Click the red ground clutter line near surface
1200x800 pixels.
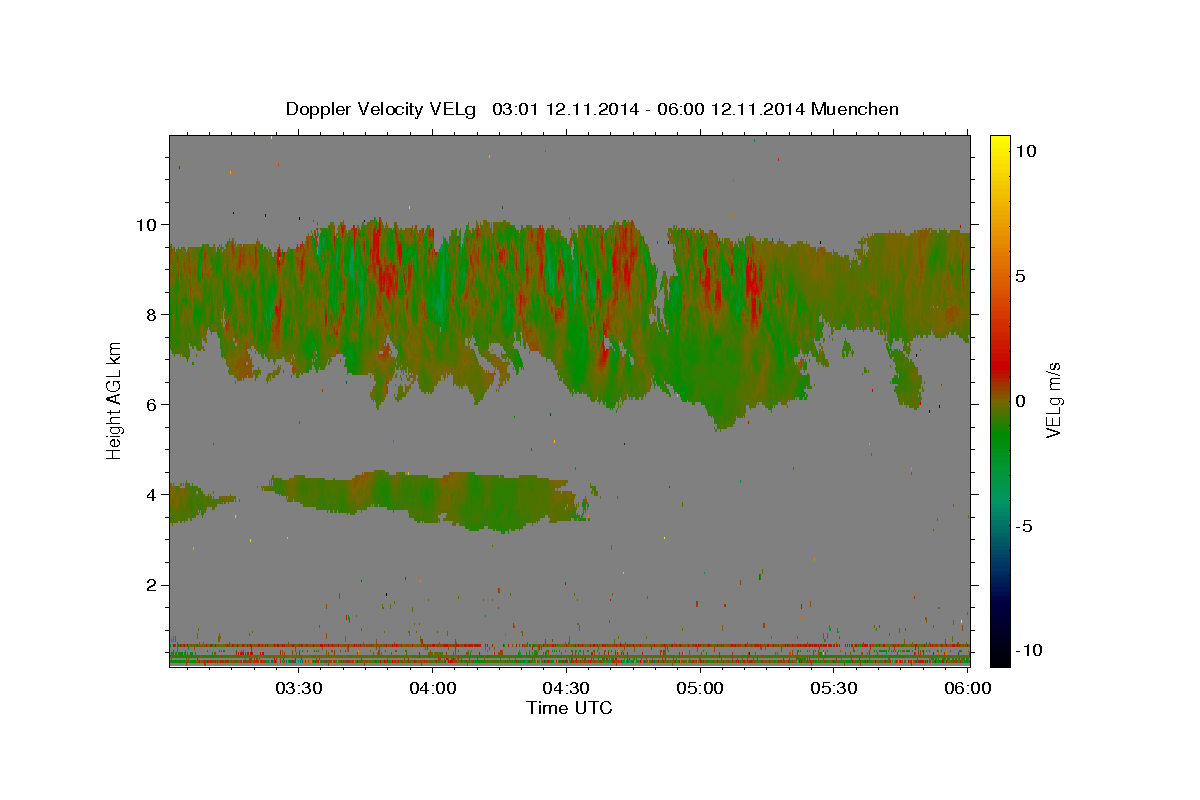tap(569, 645)
